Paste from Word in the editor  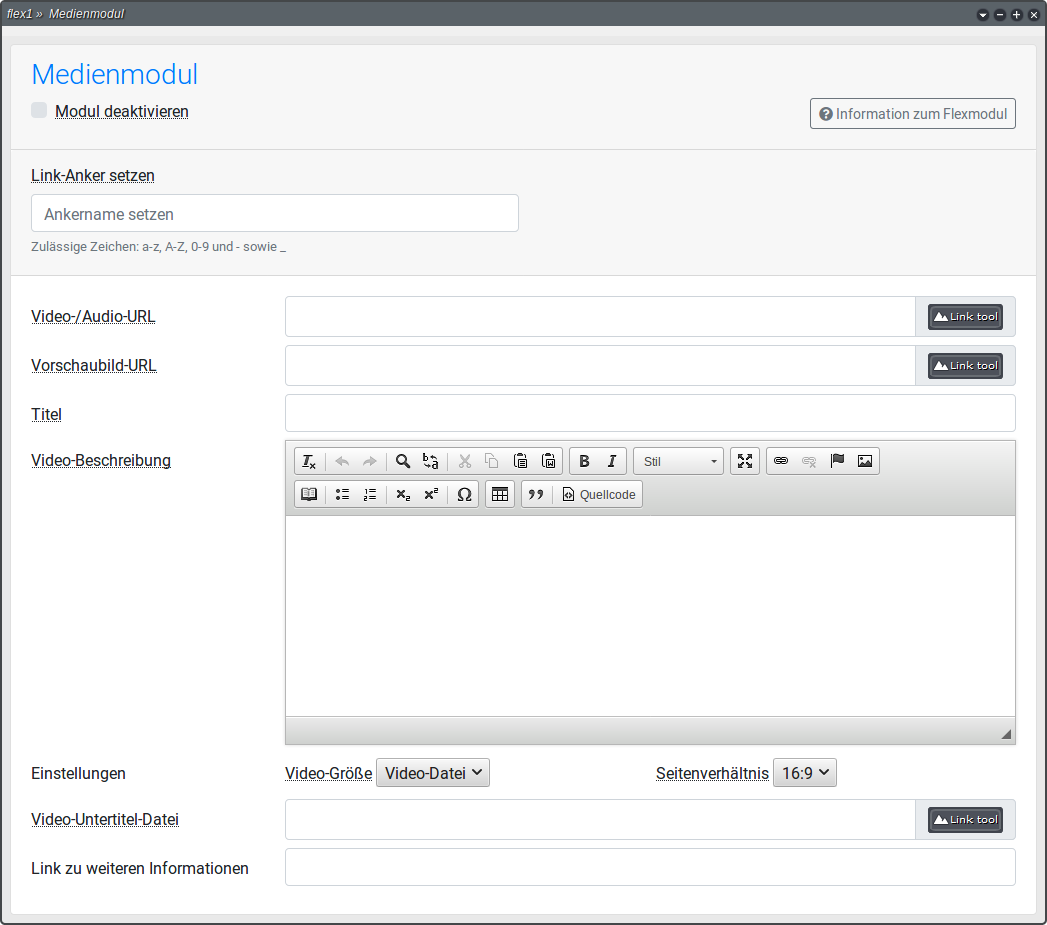pyautogui.click(x=549, y=461)
